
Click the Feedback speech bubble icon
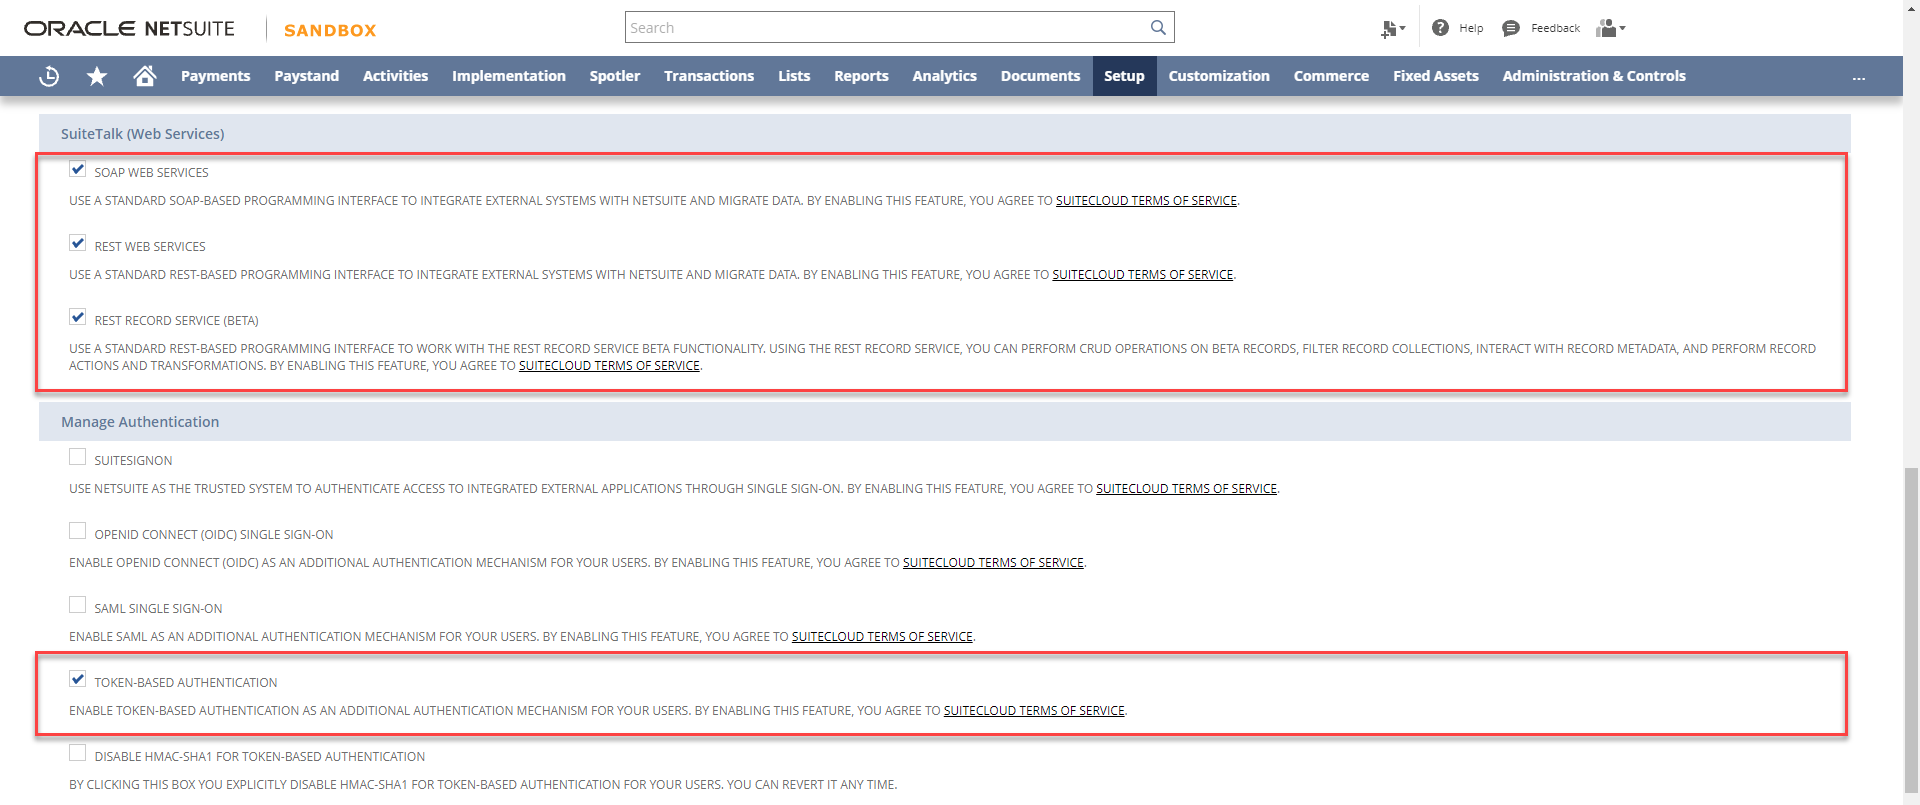[x=1511, y=28]
